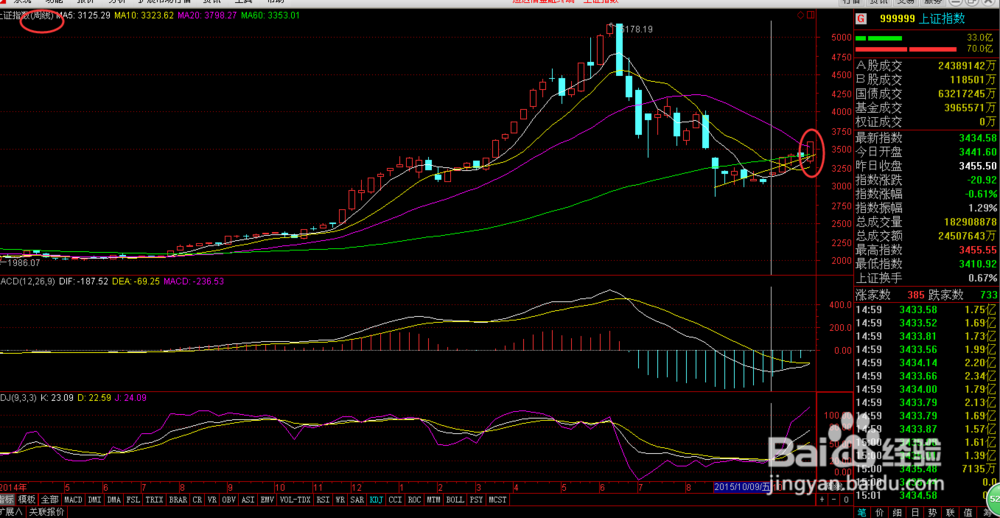Click the A股成交 24389142万 value
This screenshot has width=1000, height=518.
pyautogui.click(x=967, y=65)
